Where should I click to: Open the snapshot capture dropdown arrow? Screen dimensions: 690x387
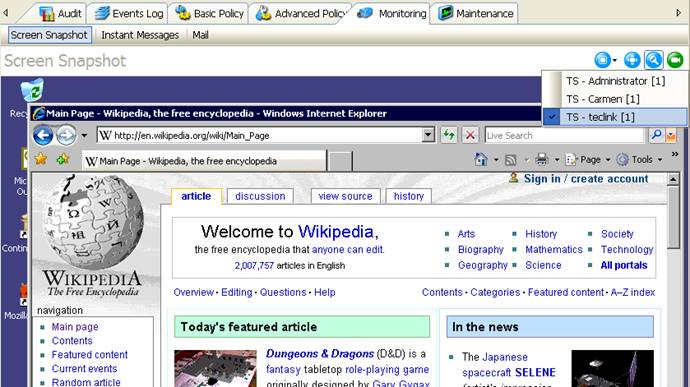(615, 60)
